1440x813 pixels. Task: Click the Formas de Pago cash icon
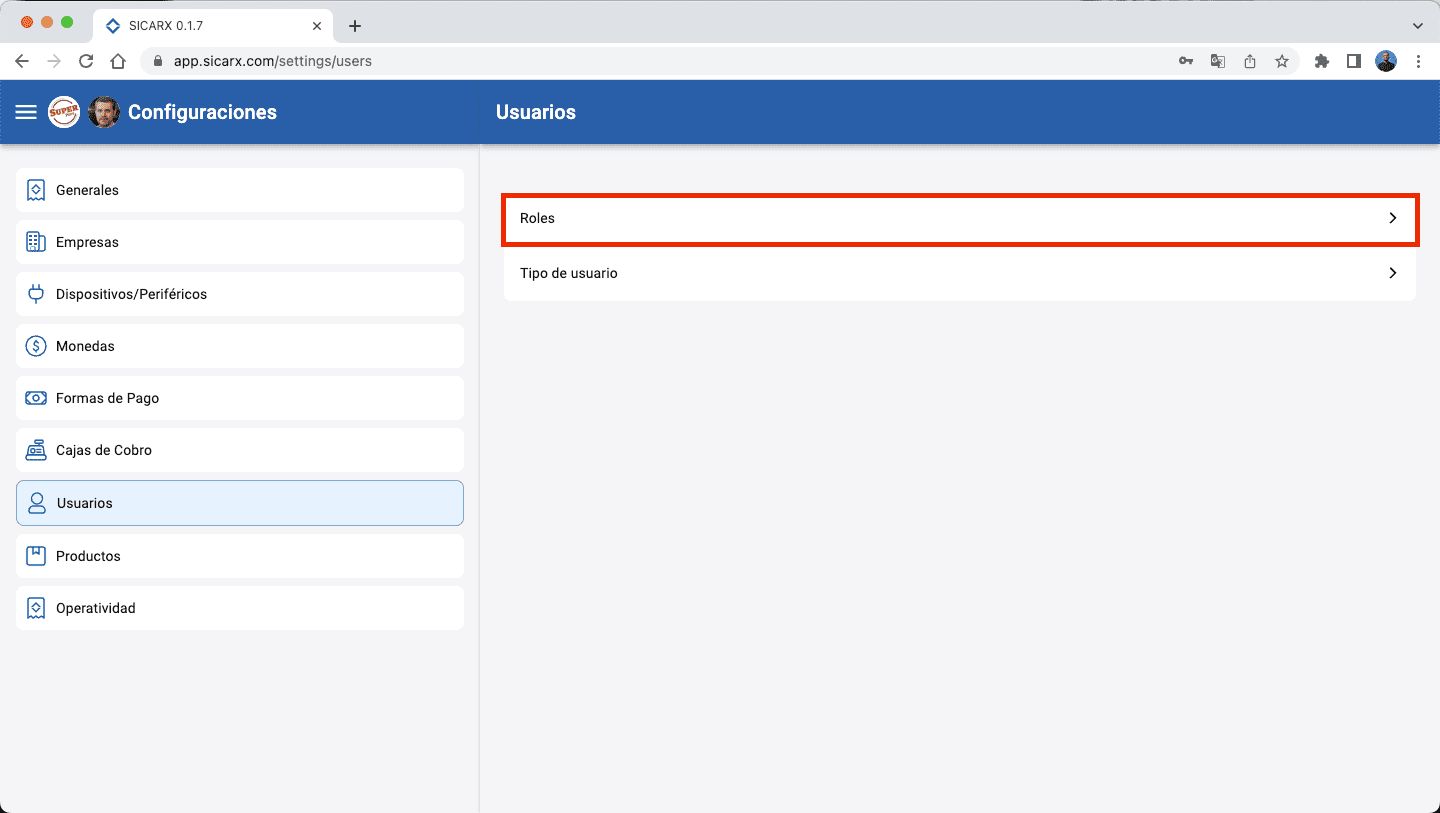(x=36, y=398)
